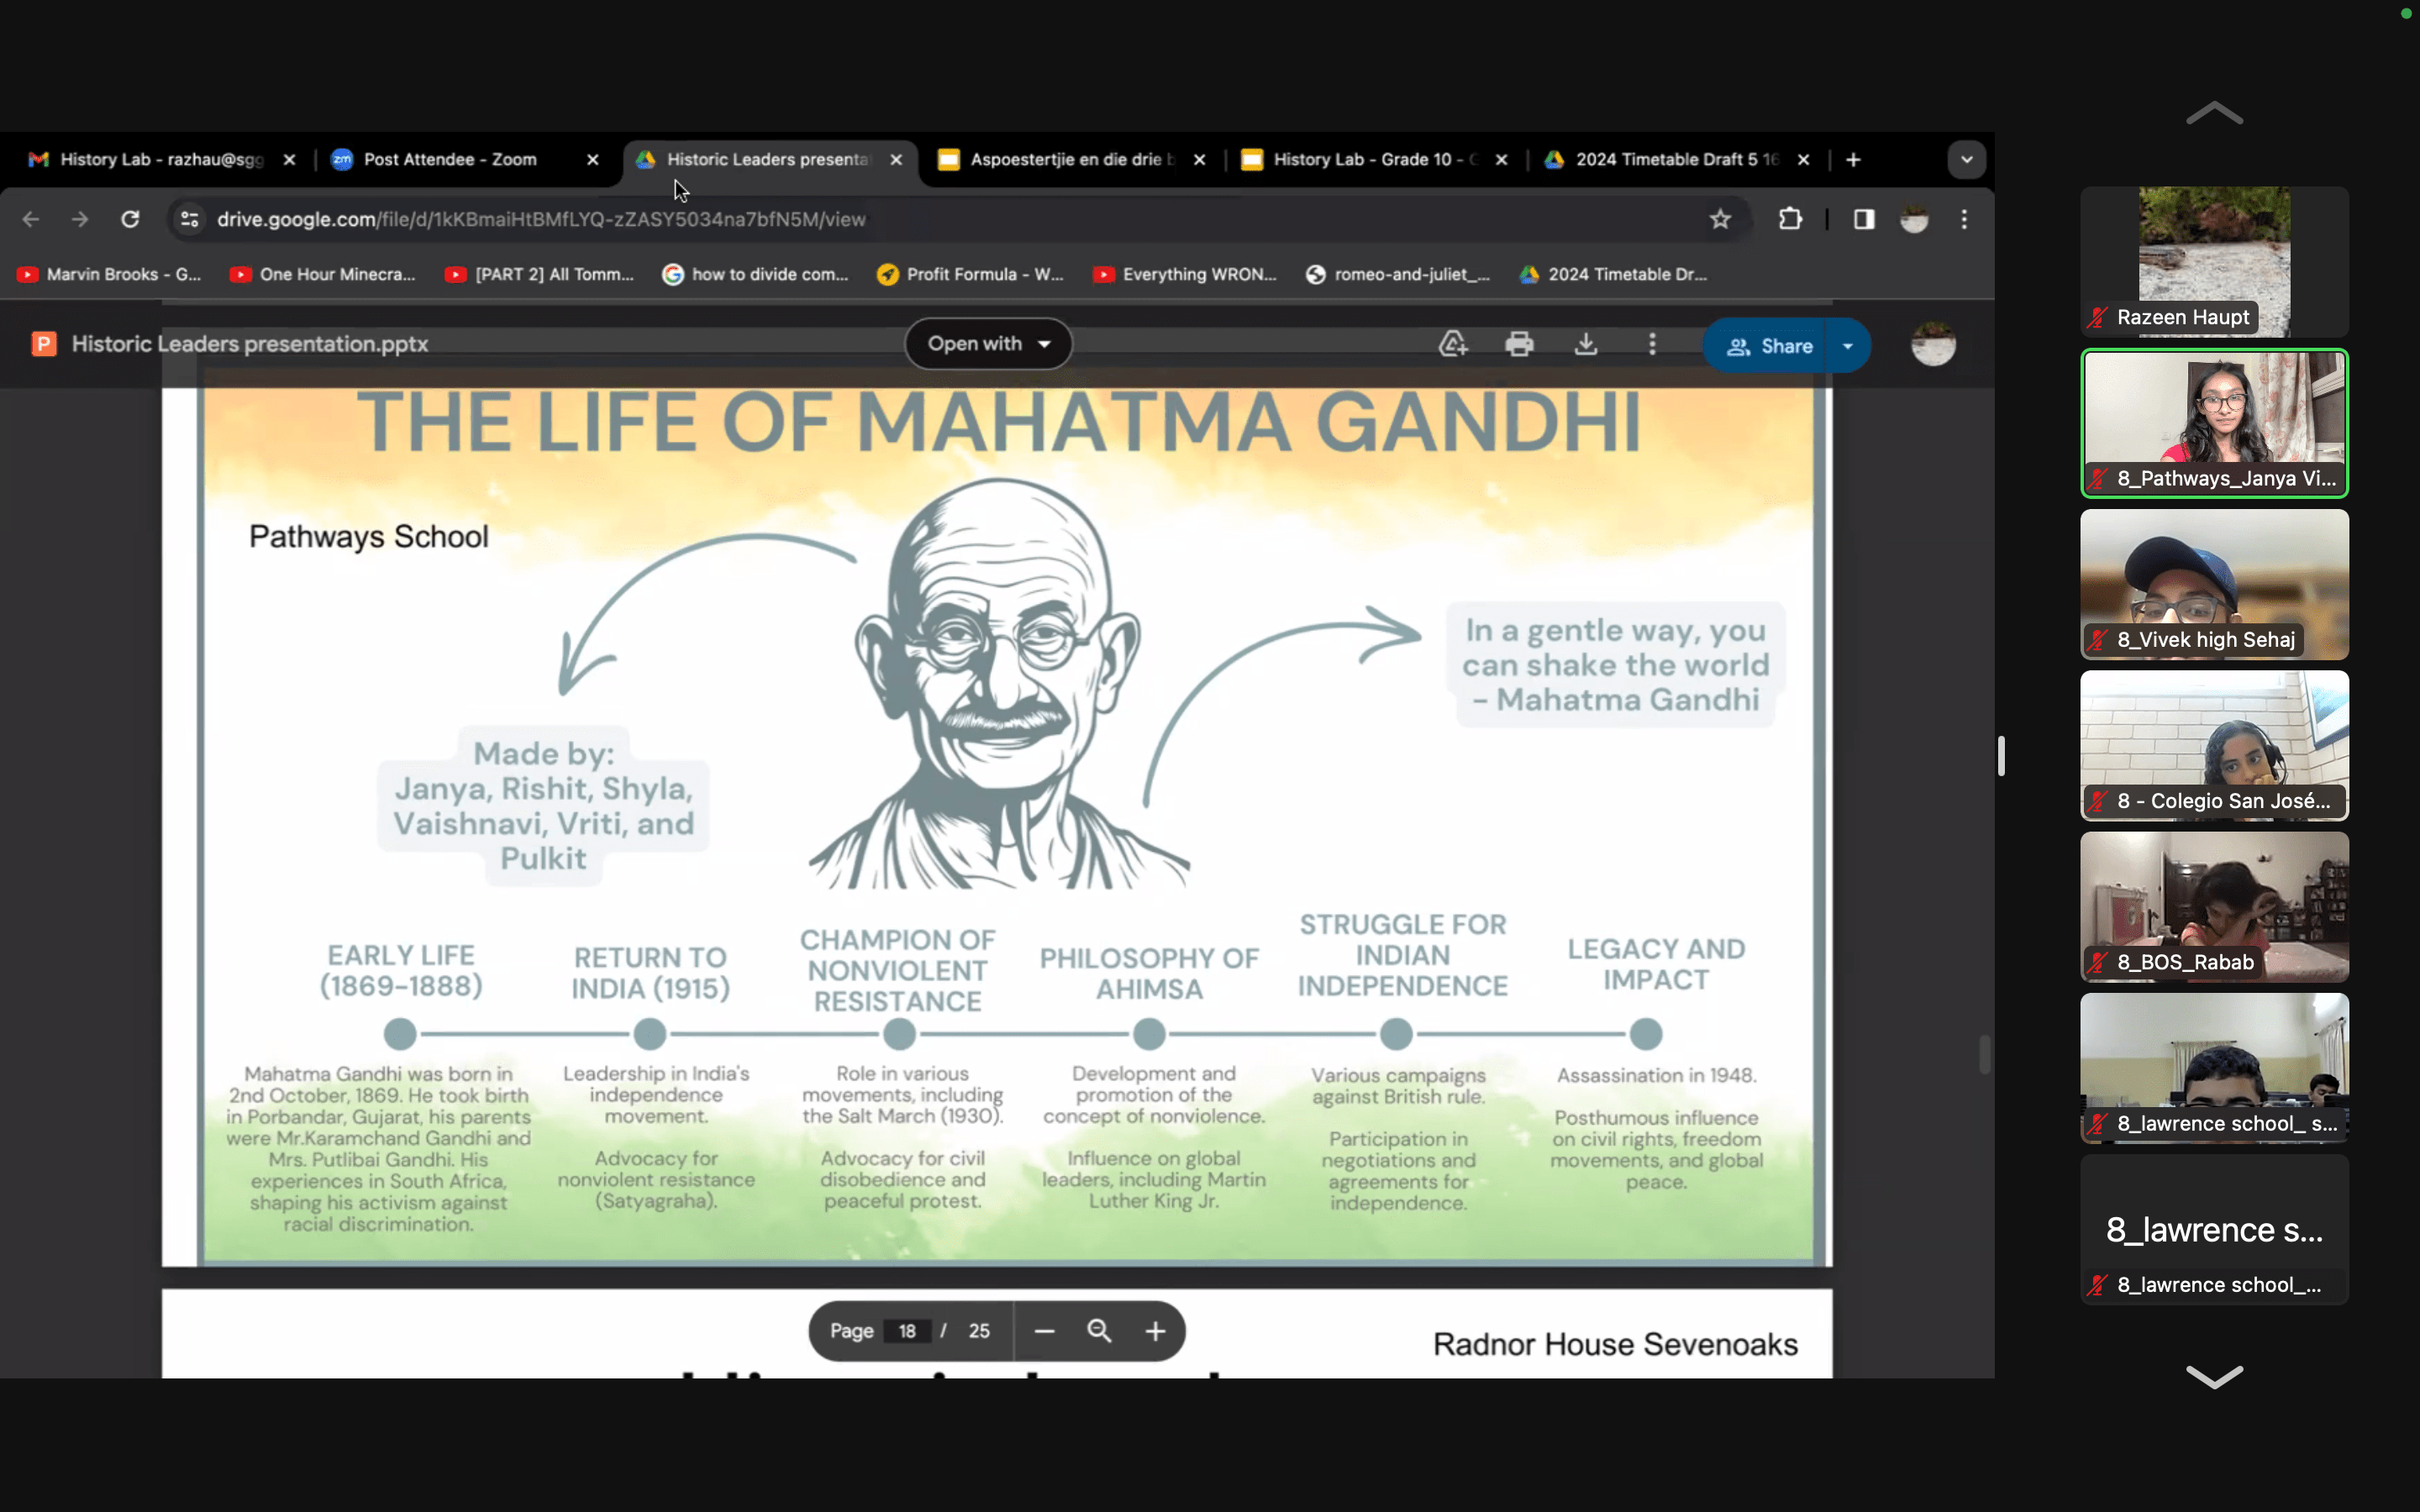Image resolution: width=2420 pixels, height=1512 pixels.
Task: Print the presentation from the Drive toolbar
Action: 1519,343
